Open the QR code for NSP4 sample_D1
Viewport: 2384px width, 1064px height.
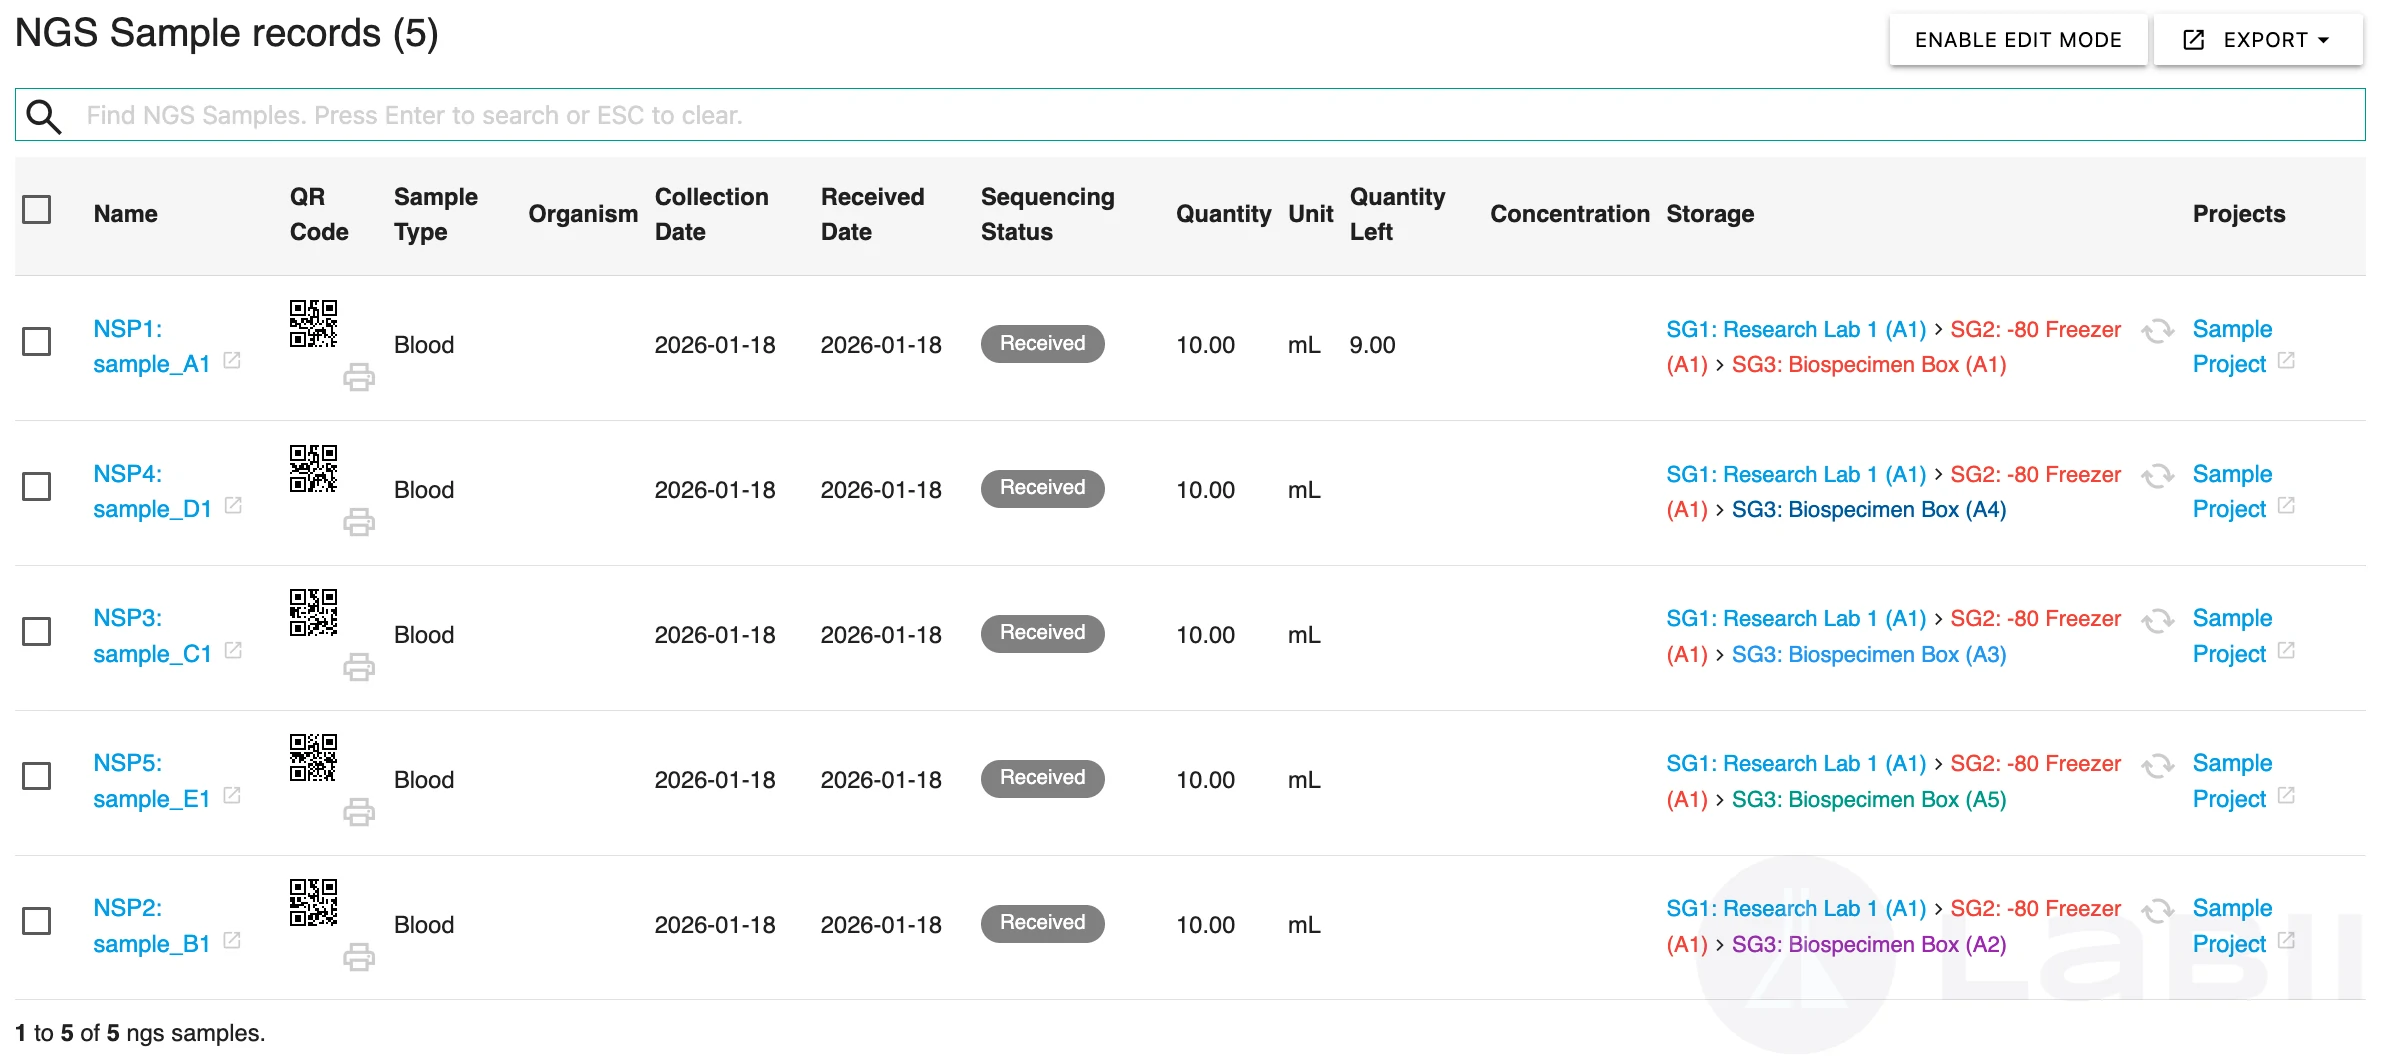pos(313,468)
